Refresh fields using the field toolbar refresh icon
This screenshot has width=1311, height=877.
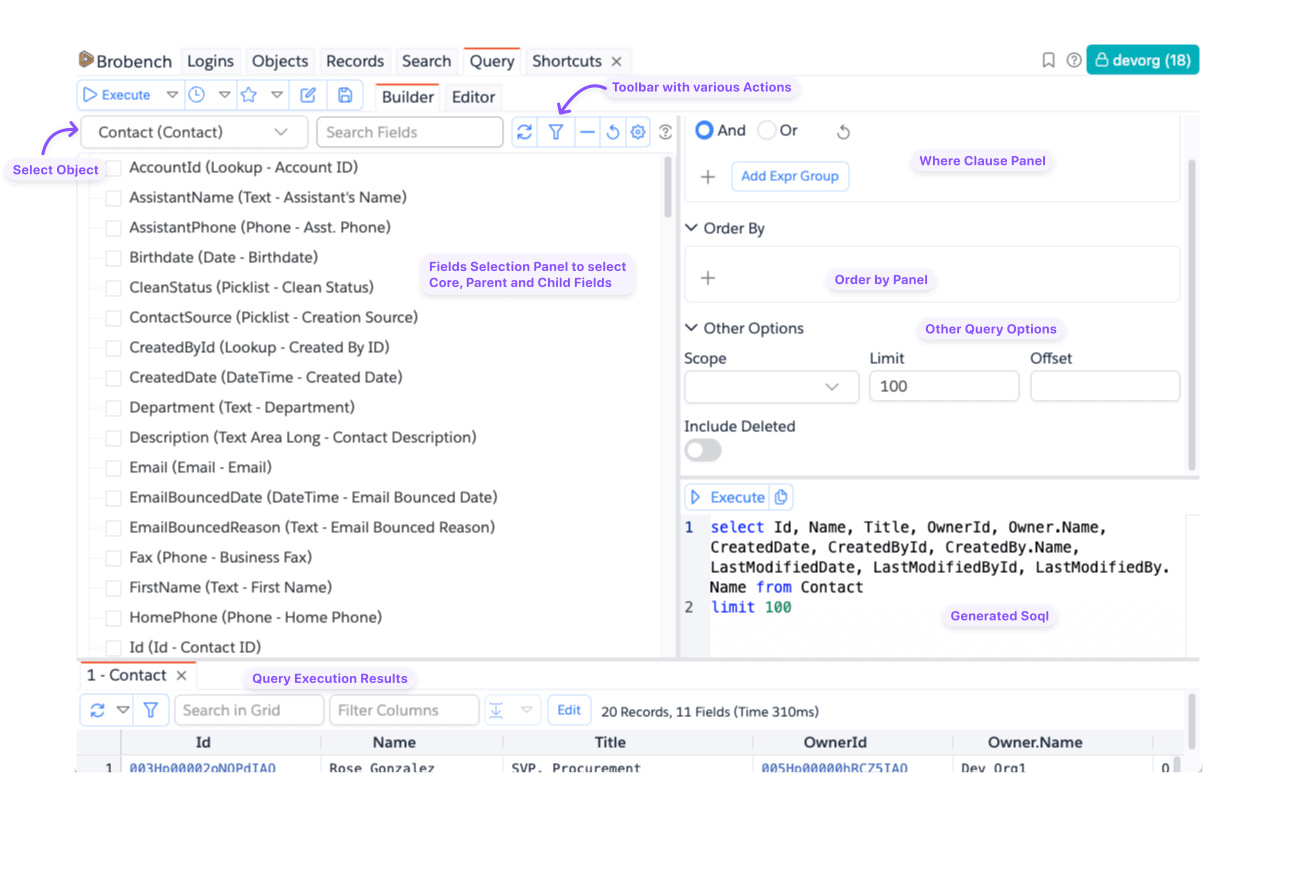click(x=524, y=132)
